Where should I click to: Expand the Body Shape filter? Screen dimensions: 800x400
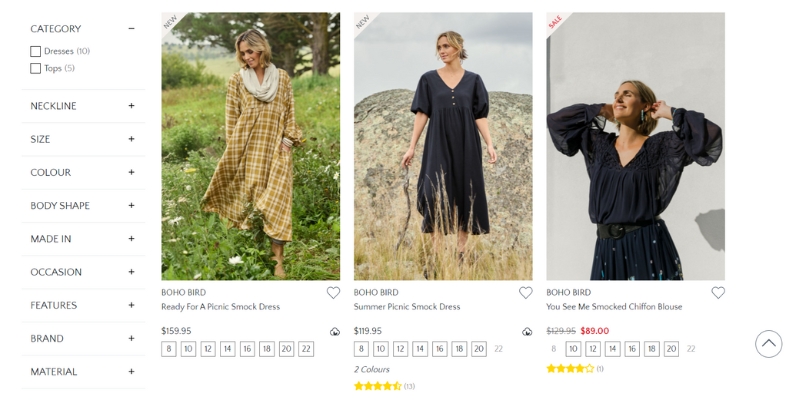tap(131, 205)
